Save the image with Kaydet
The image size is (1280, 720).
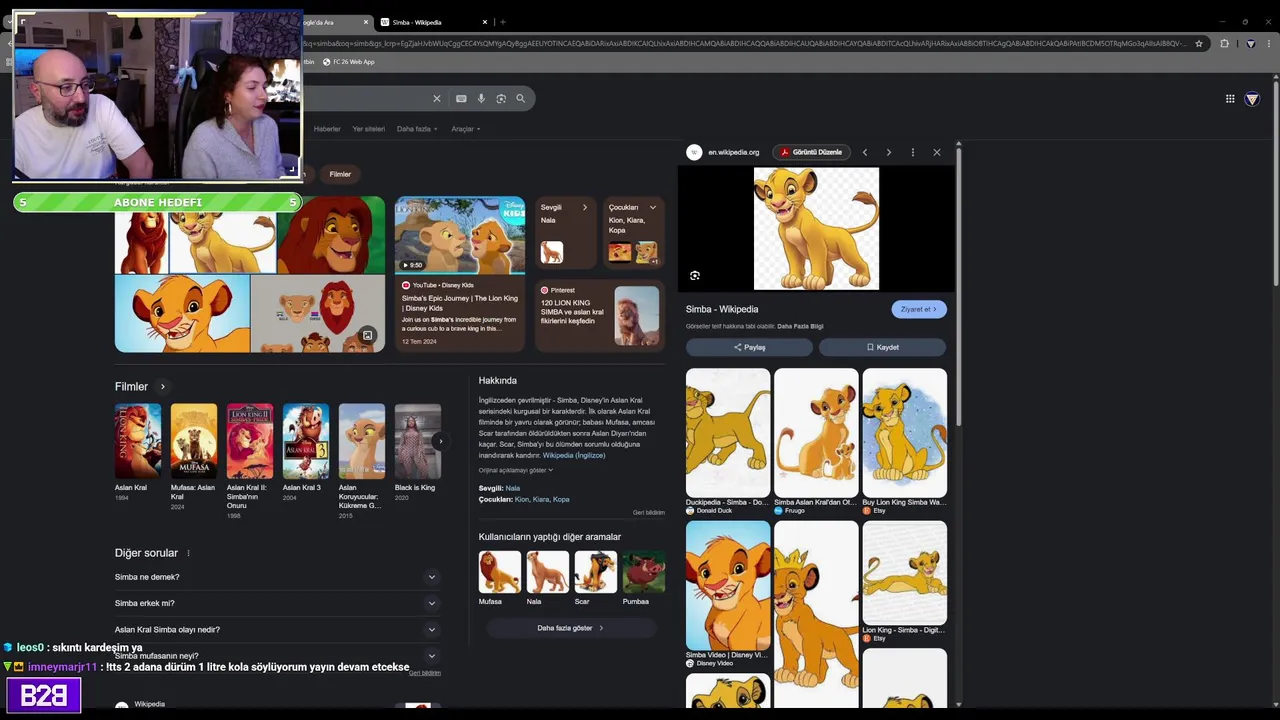pos(882,347)
